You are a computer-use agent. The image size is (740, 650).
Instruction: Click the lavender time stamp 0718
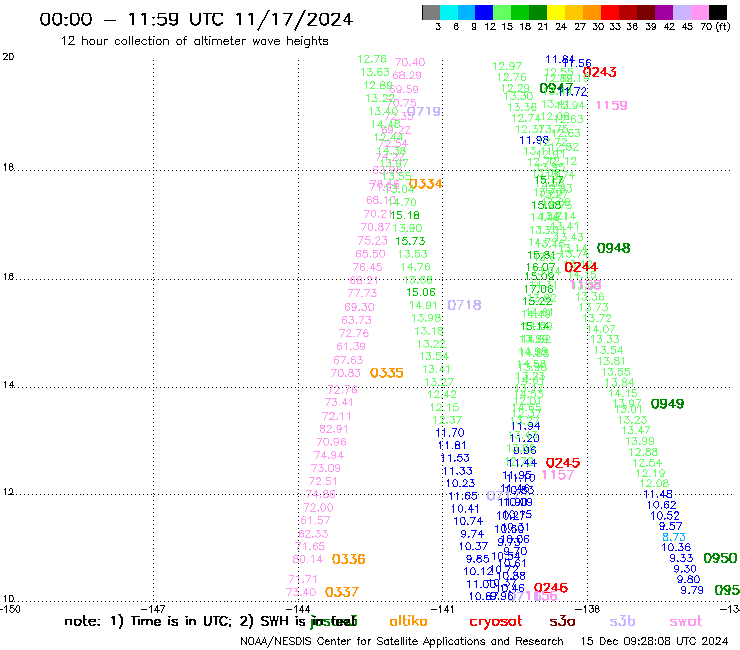click(x=464, y=305)
